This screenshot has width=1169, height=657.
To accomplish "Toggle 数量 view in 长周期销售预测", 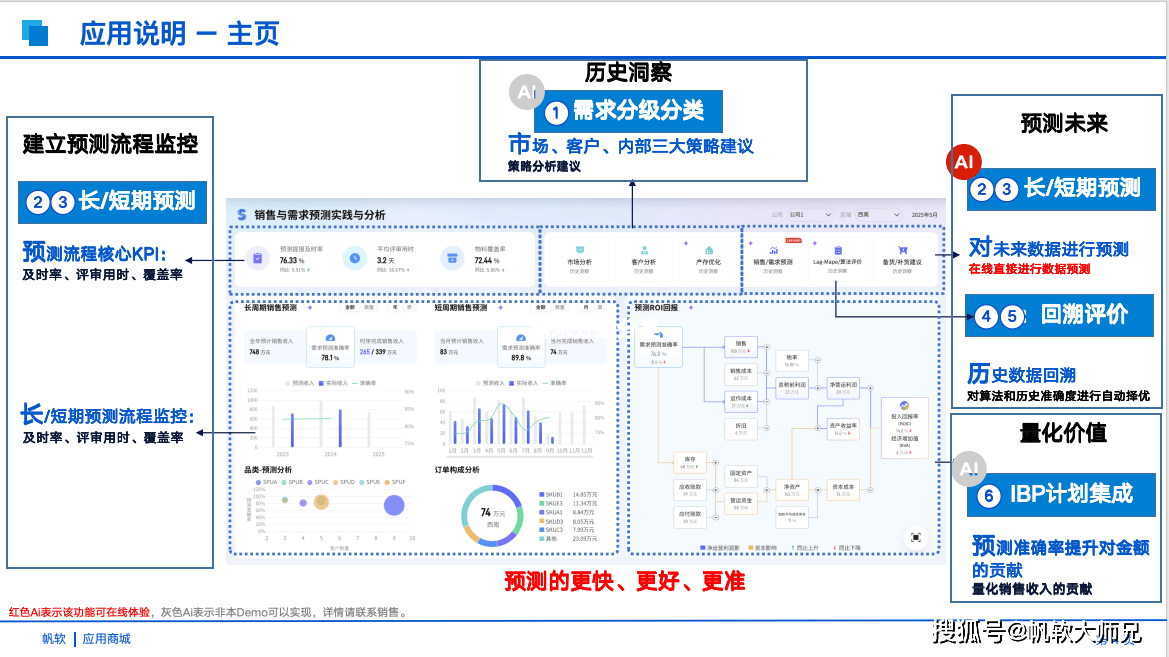I will (x=368, y=307).
